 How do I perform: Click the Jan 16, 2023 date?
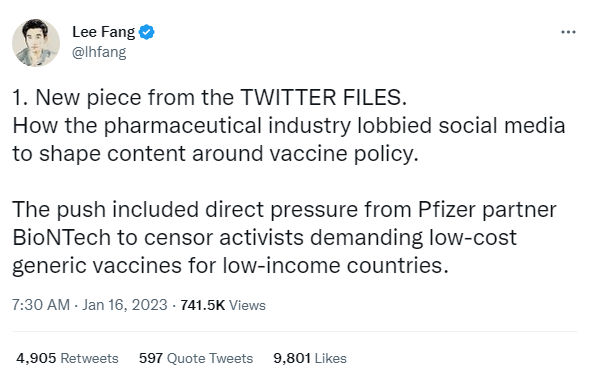coord(125,305)
